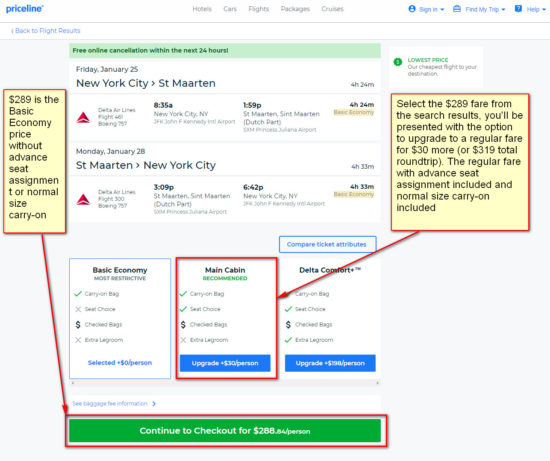Click the Help question mark icon
The height and width of the screenshot is (461, 550).
pyautogui.click(x=518, y=9)
